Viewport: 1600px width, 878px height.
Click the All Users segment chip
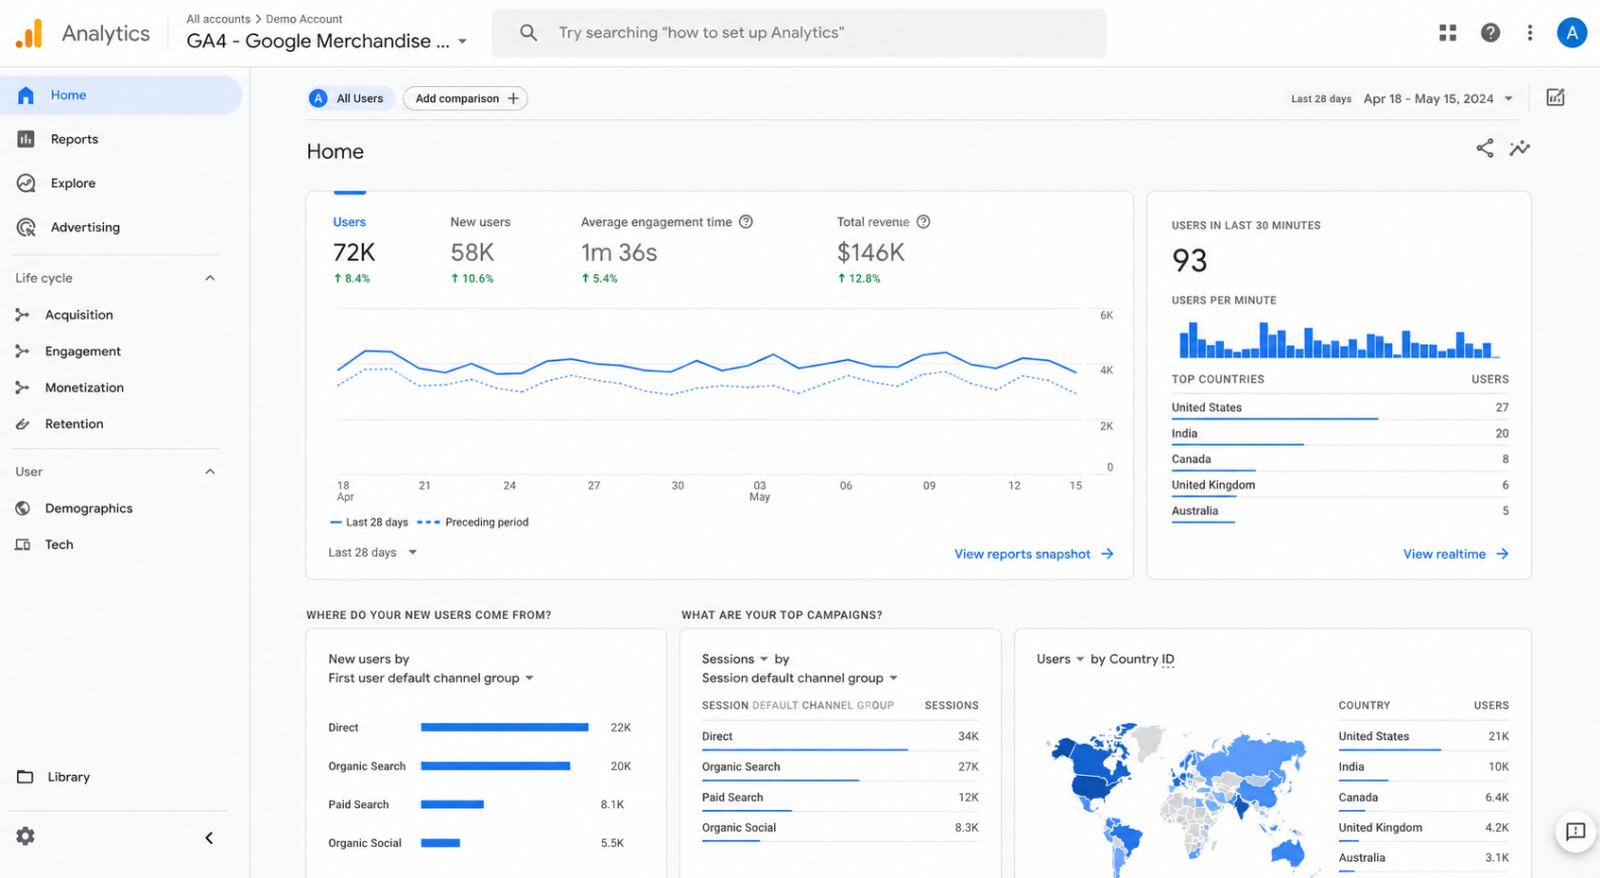349,98
